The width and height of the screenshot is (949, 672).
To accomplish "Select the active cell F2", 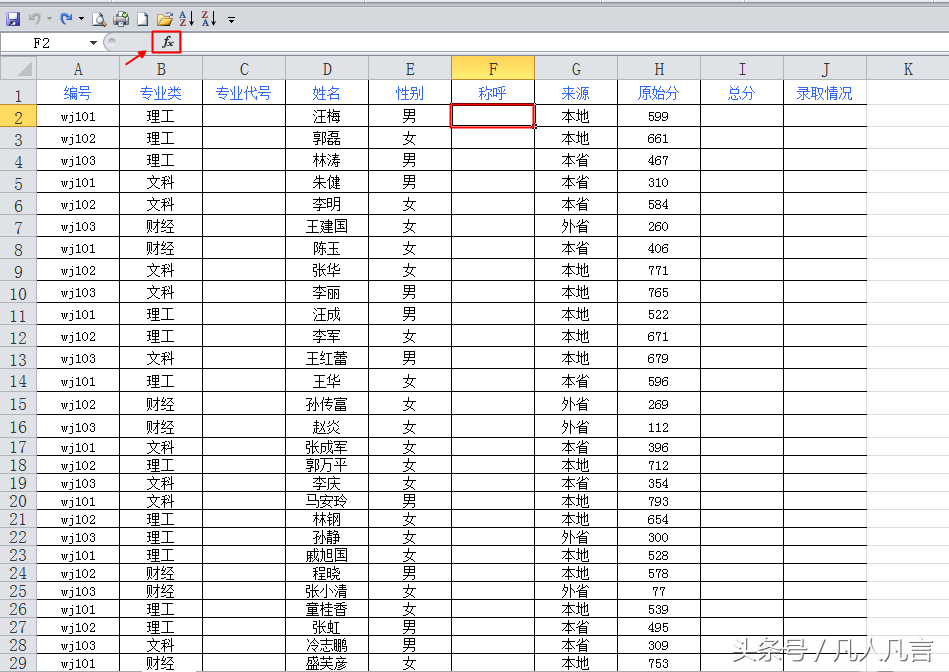I will tap(493, 116).
